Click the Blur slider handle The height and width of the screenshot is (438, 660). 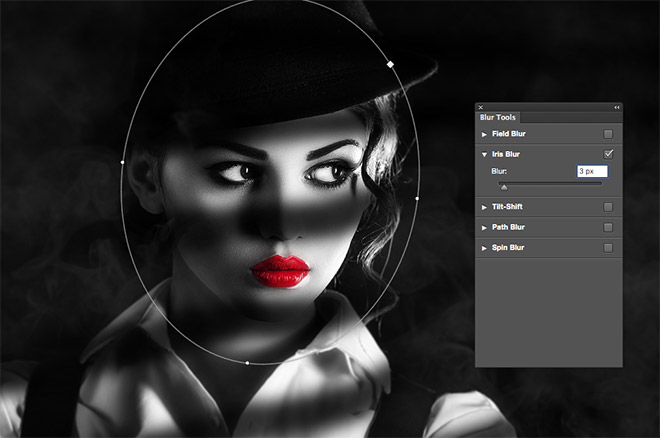(x=504, y=186)
